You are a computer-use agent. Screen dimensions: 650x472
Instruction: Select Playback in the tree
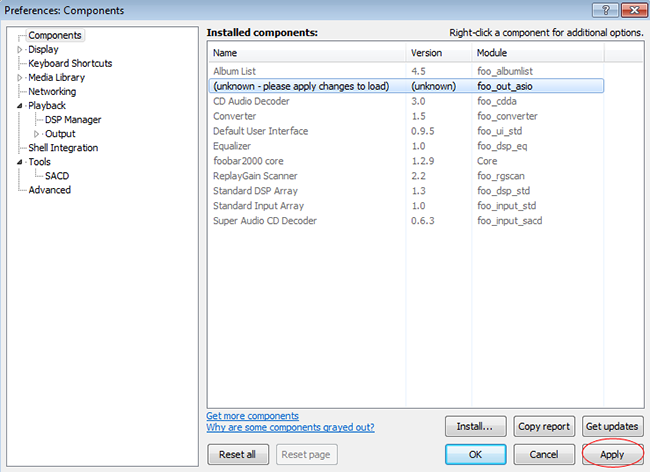(47, 106)
